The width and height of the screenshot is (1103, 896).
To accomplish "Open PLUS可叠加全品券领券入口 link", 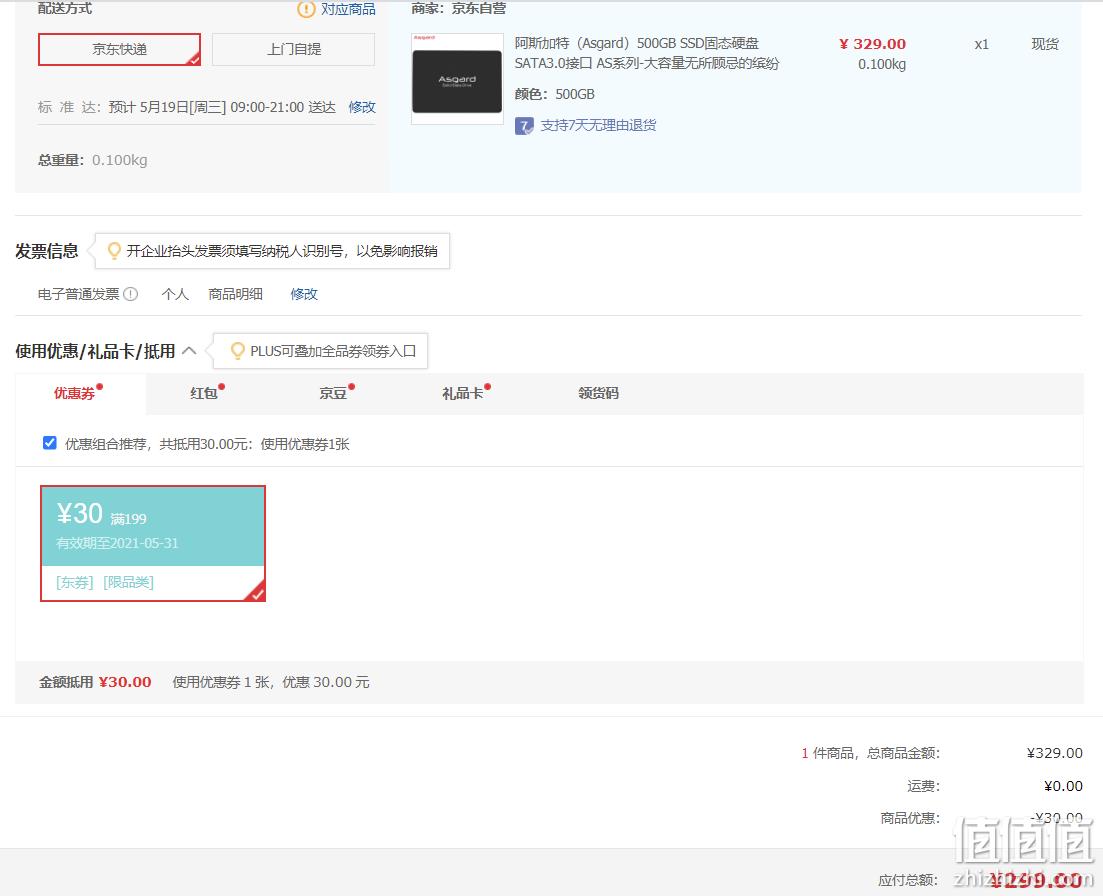I will pyautogui.click(x=333, y=351).
